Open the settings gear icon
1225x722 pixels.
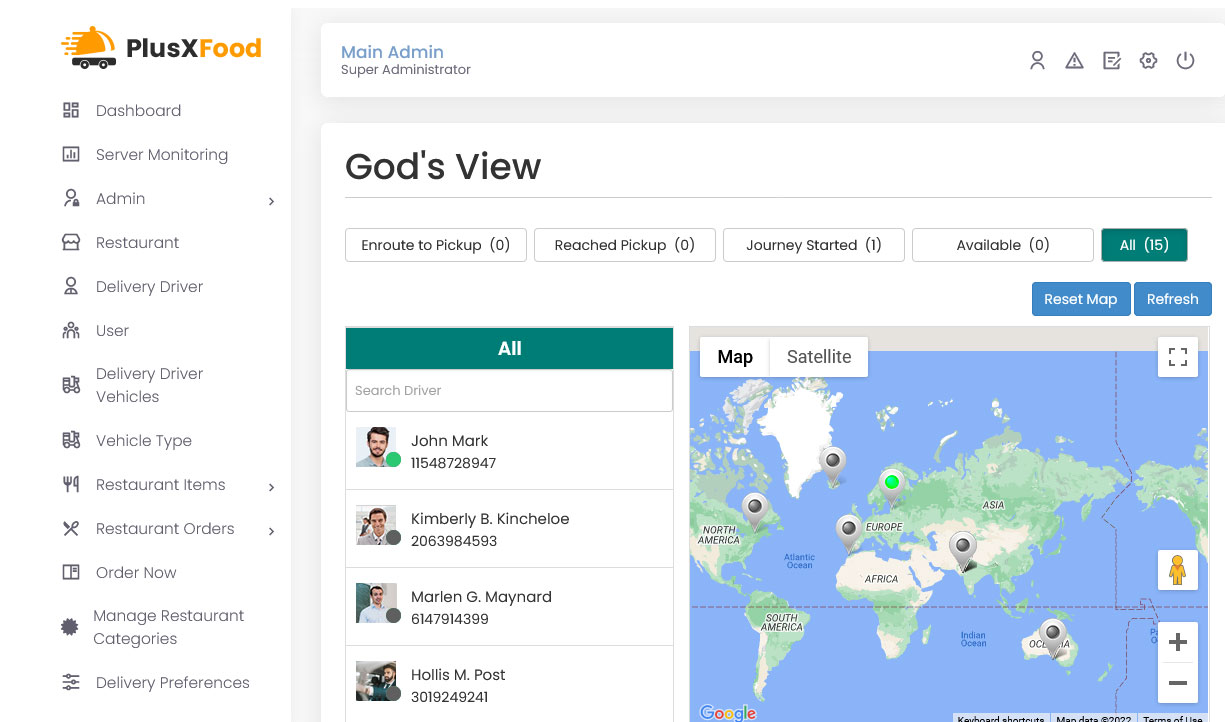1148,61
